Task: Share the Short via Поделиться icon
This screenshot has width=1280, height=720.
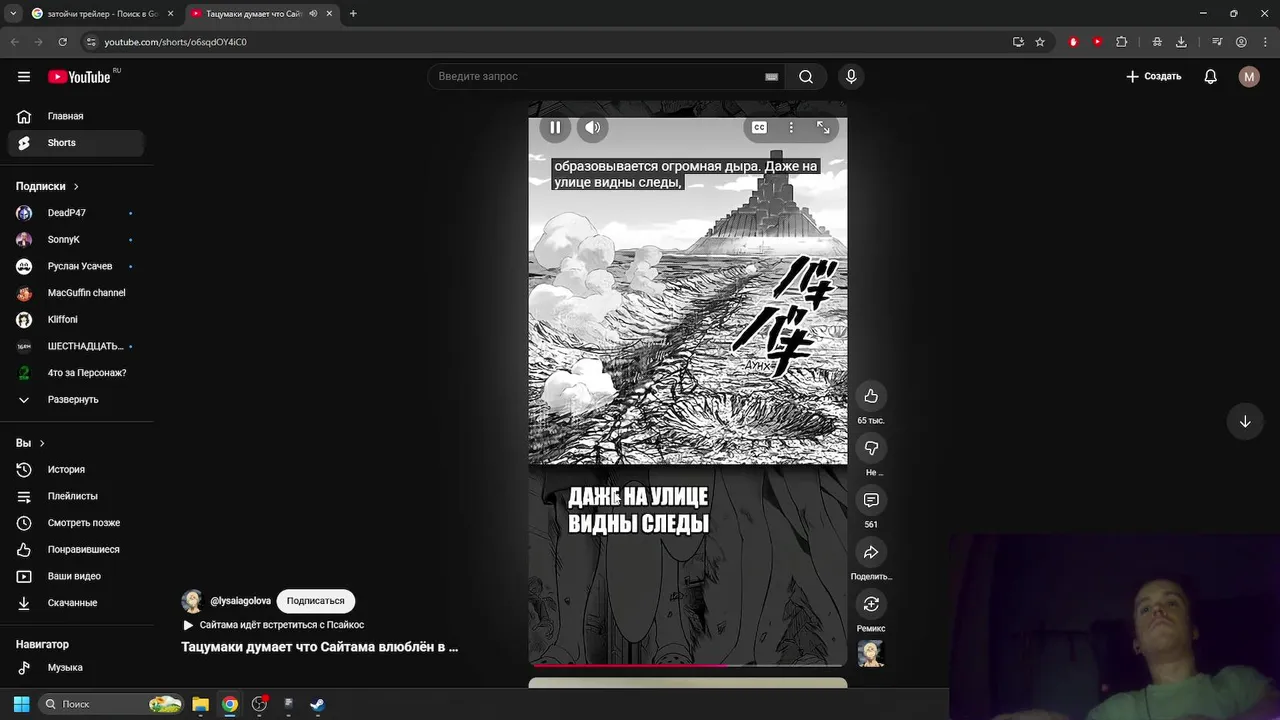Action: (x=871, y=552)
